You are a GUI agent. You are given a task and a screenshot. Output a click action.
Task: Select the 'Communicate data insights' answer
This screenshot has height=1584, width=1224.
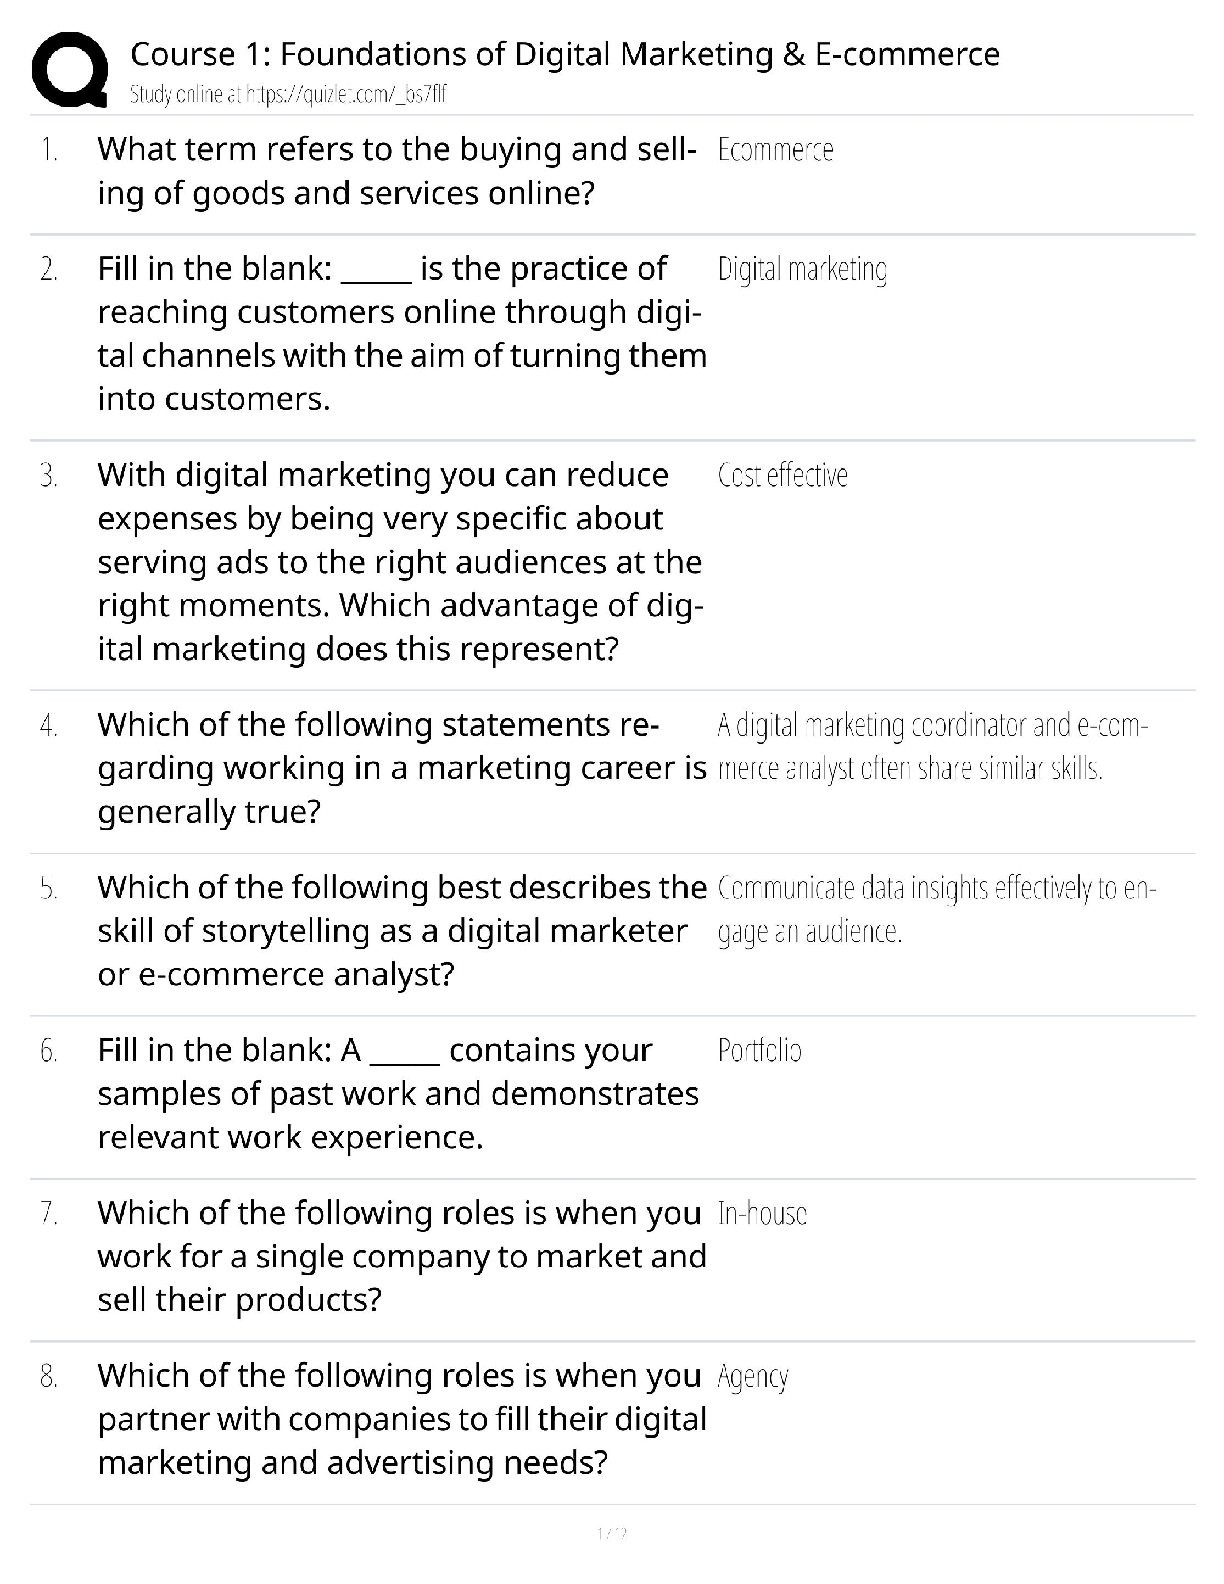936,910
